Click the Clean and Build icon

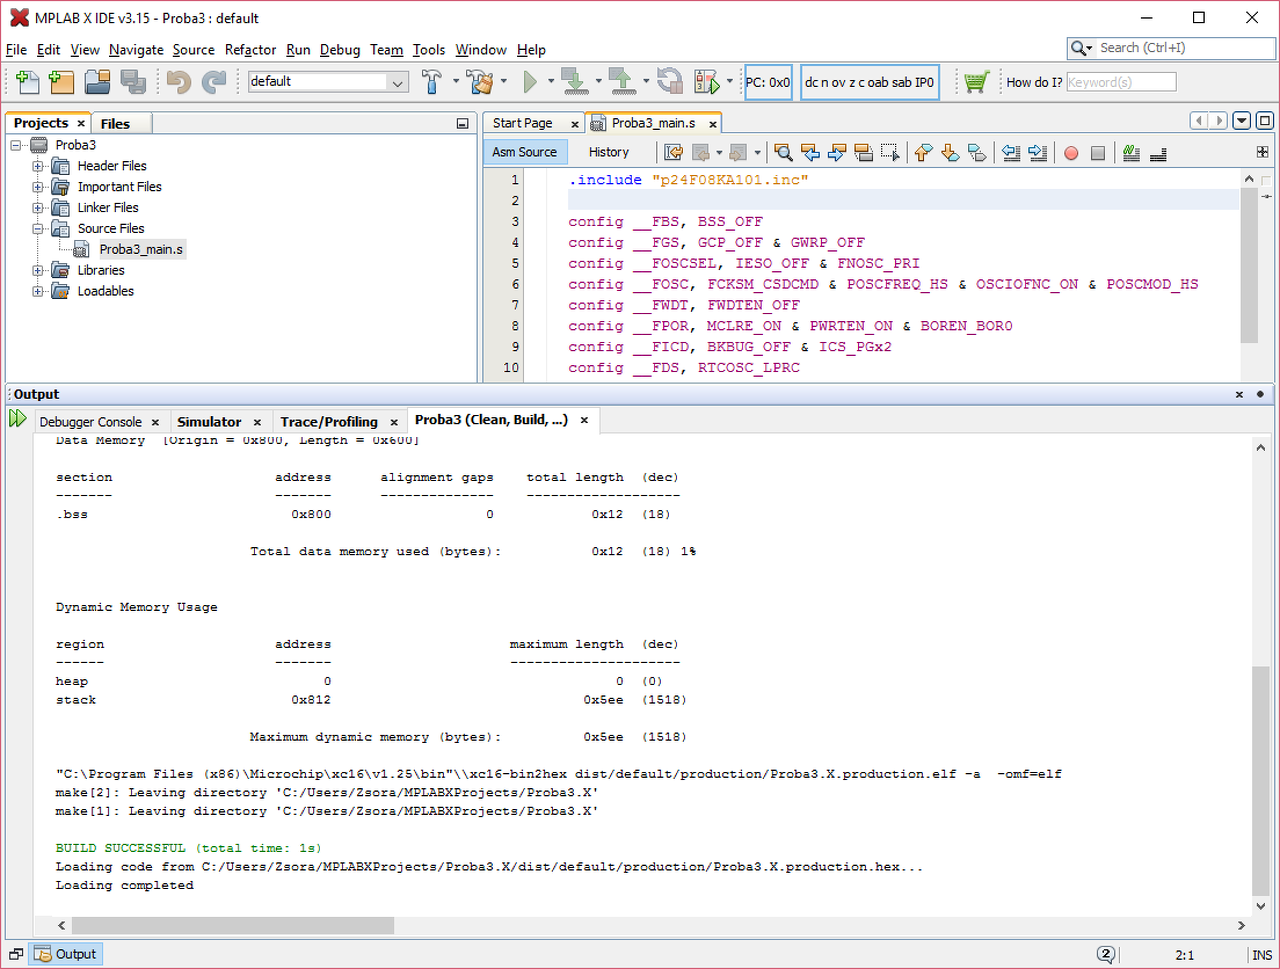click(480, 82)
